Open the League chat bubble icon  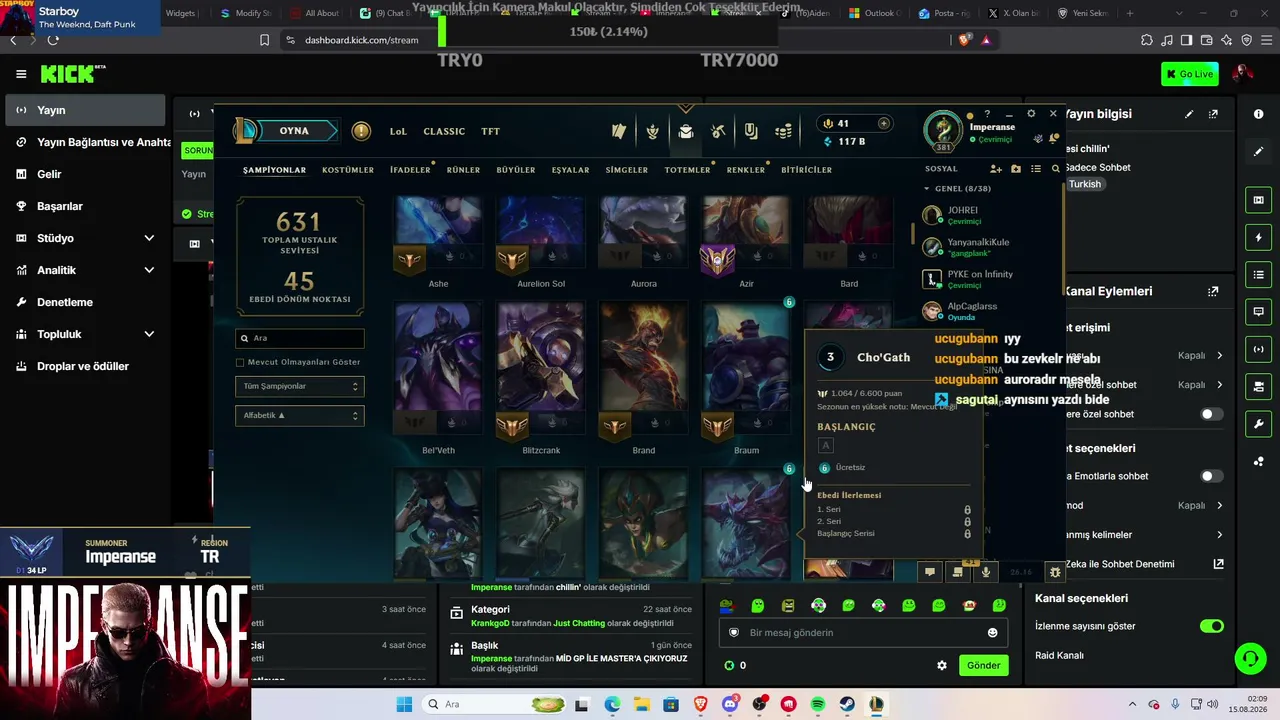click(930, 572)
